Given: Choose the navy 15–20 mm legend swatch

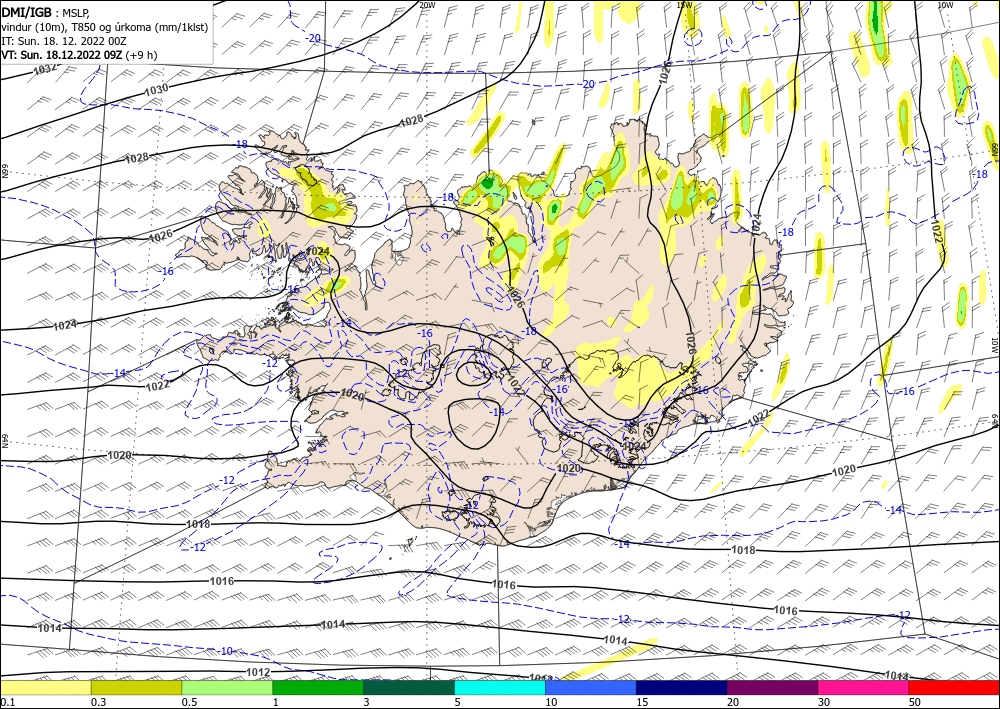Looking at the screenshot, I should [682, 687].
